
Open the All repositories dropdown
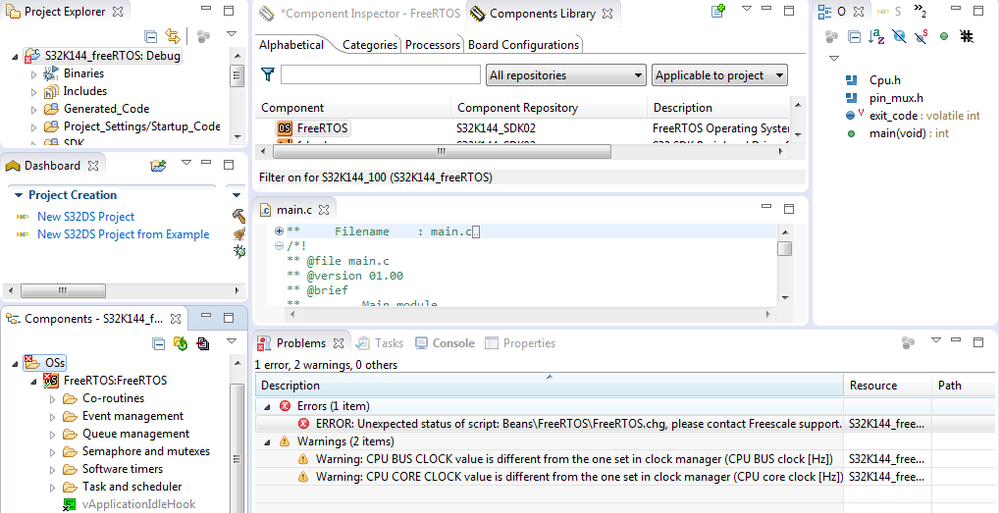566,75
